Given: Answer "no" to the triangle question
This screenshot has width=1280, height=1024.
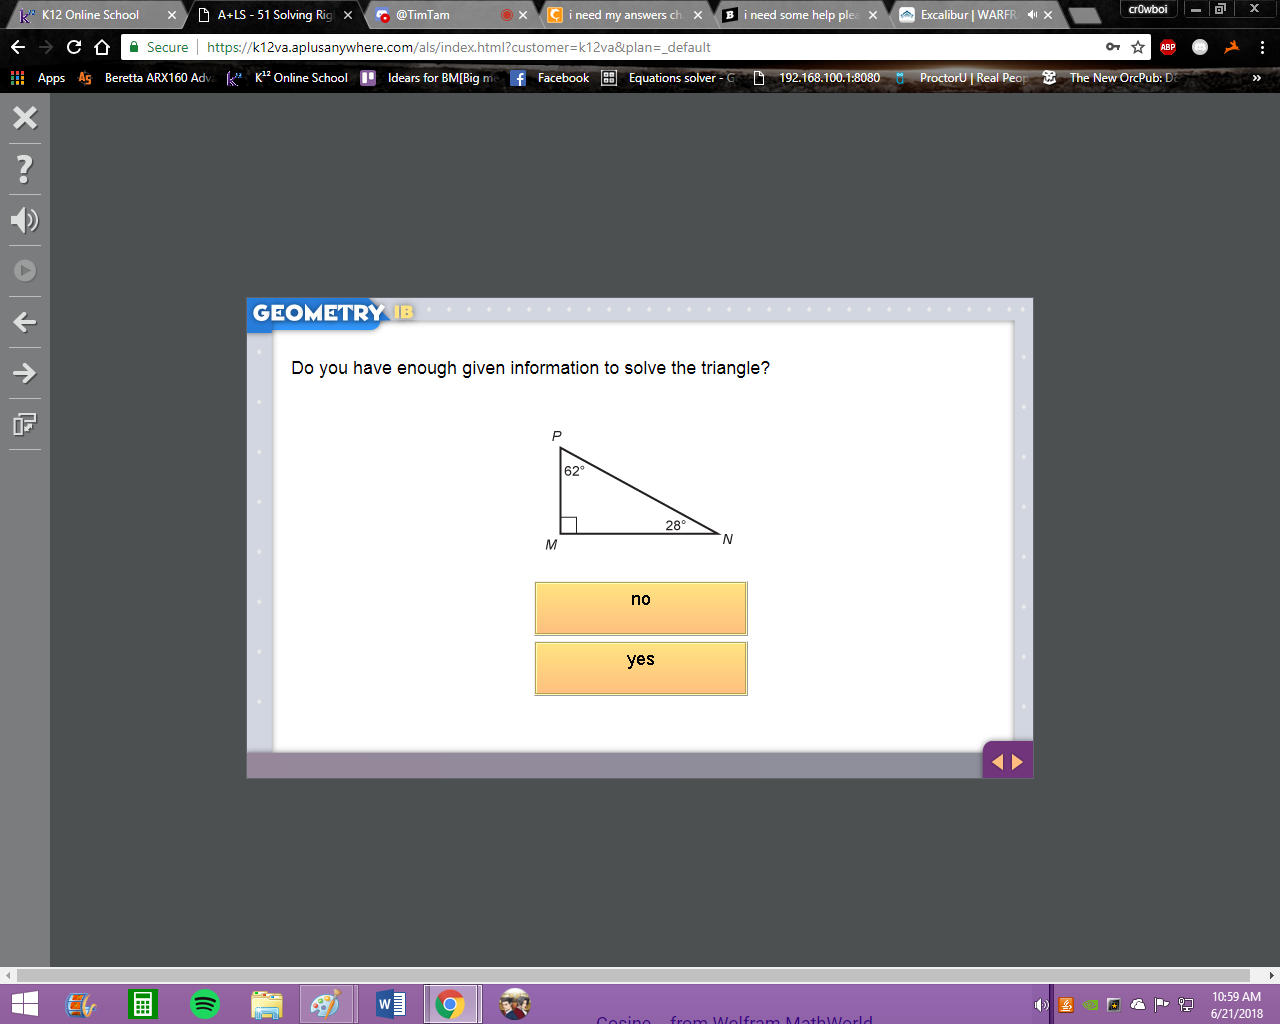Looking at the screenshot, I should pyautogui.click(x=641, y=608).
